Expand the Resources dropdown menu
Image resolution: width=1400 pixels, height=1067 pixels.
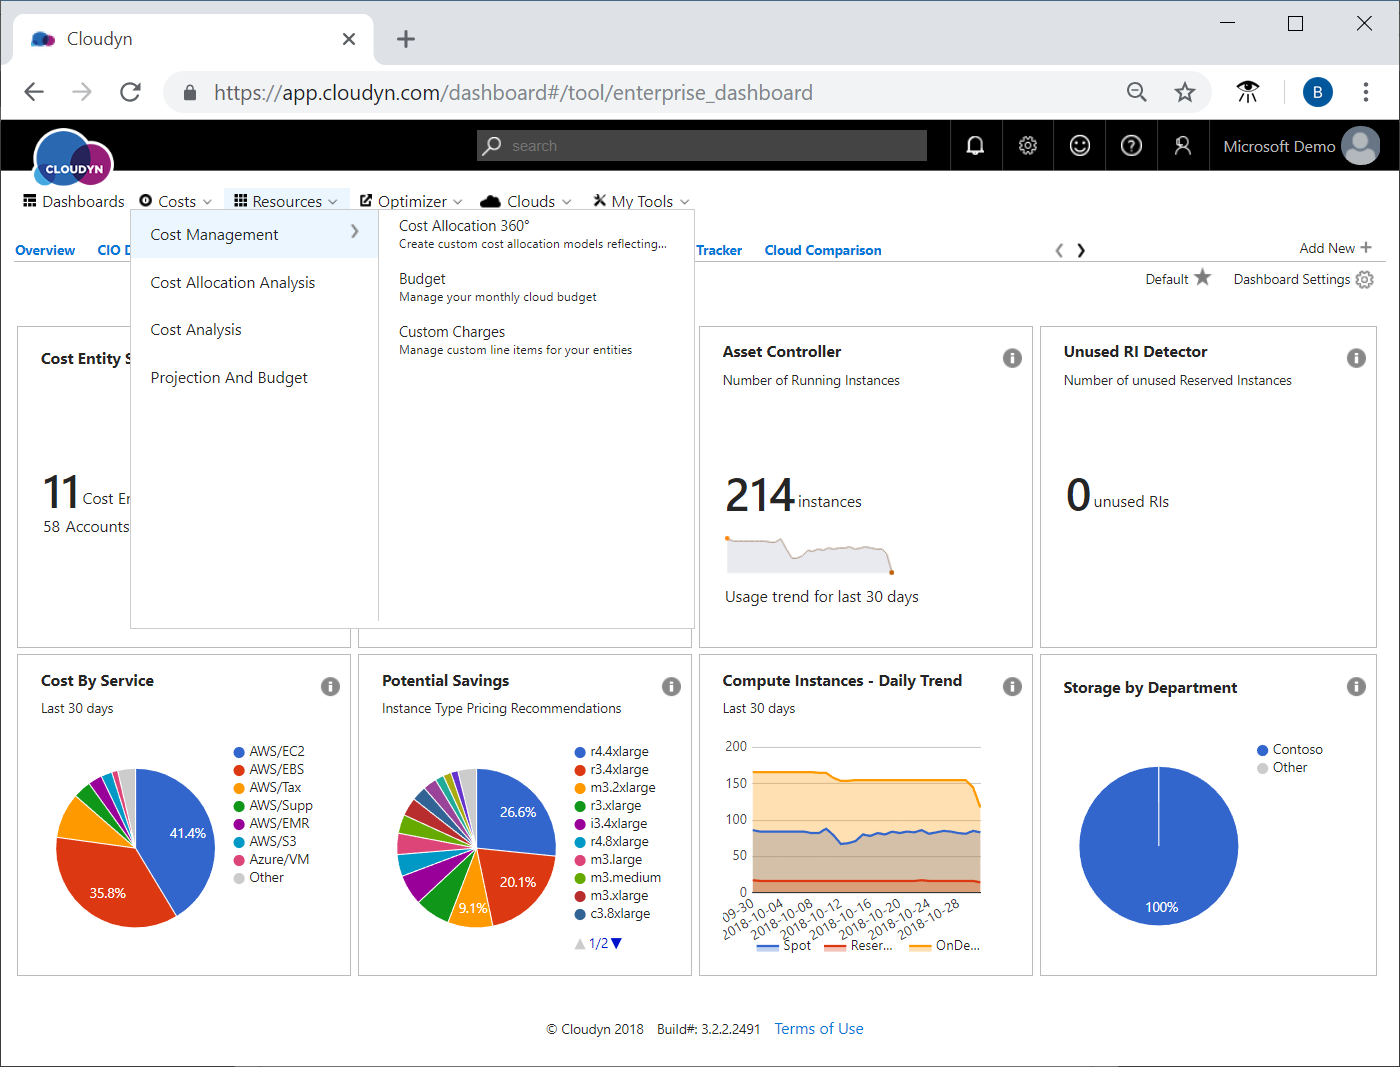(x=286, y=201)
